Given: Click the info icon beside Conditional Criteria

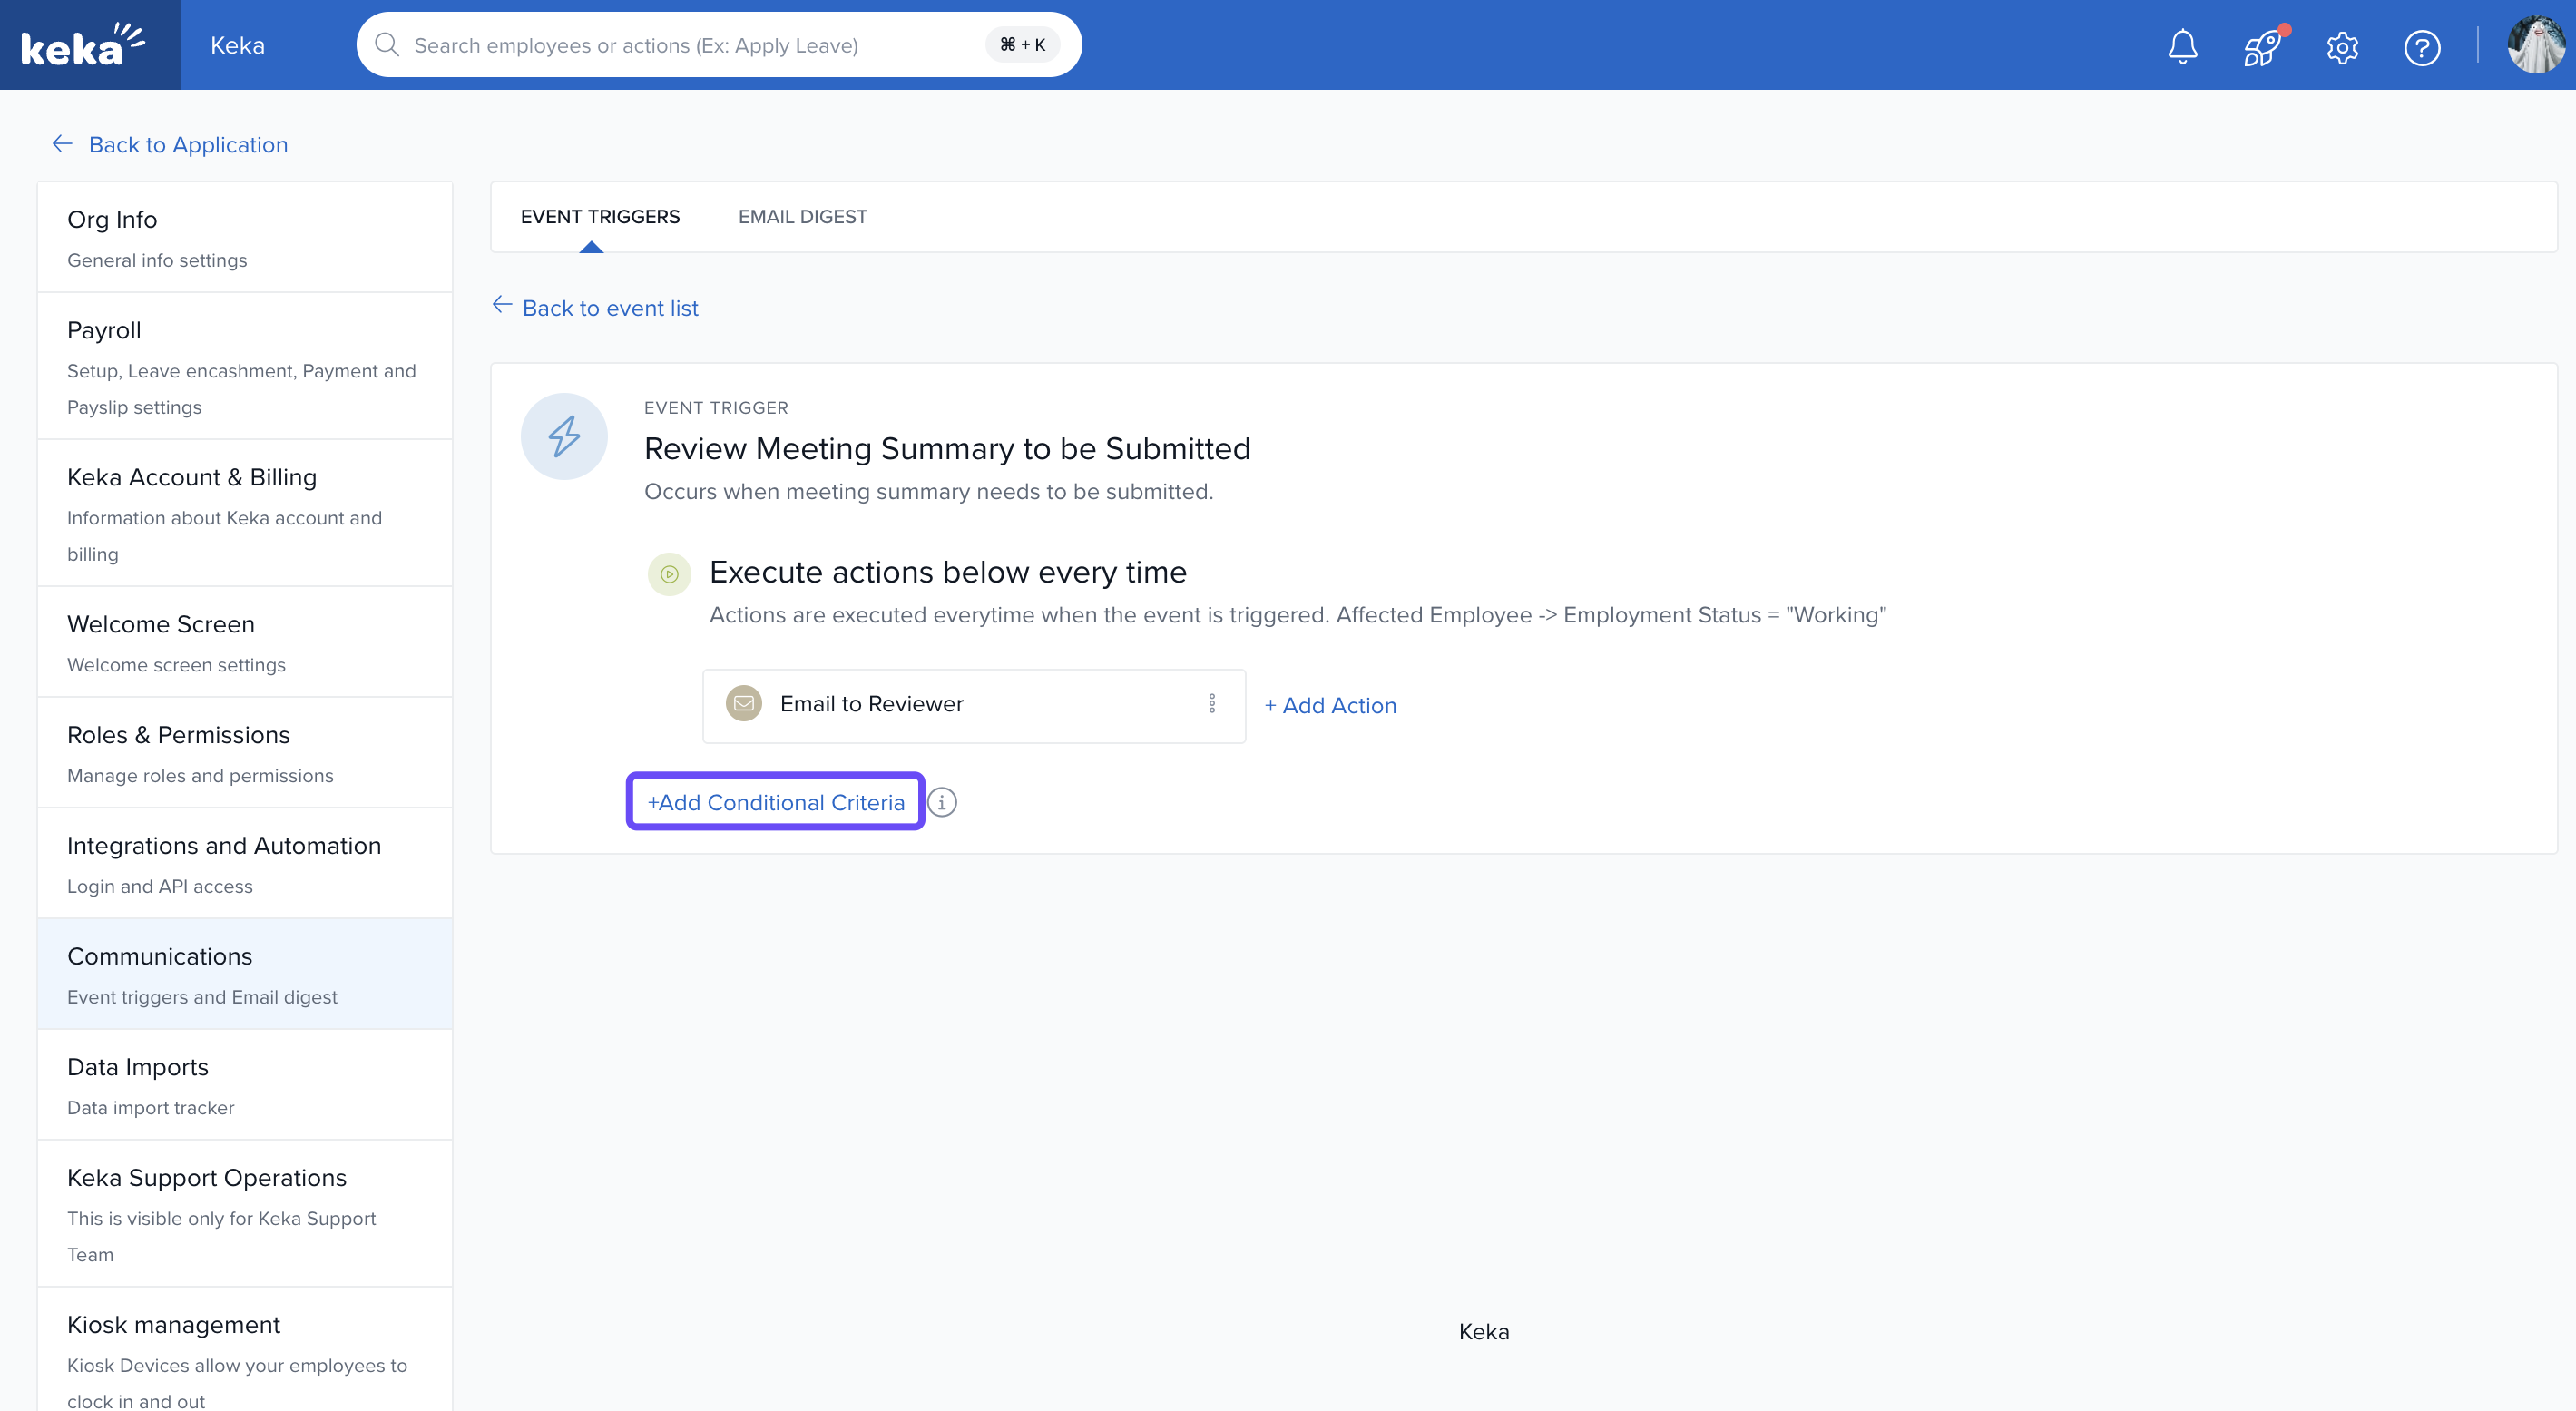Looking at the screenshot, I should (x=942, y=802).
